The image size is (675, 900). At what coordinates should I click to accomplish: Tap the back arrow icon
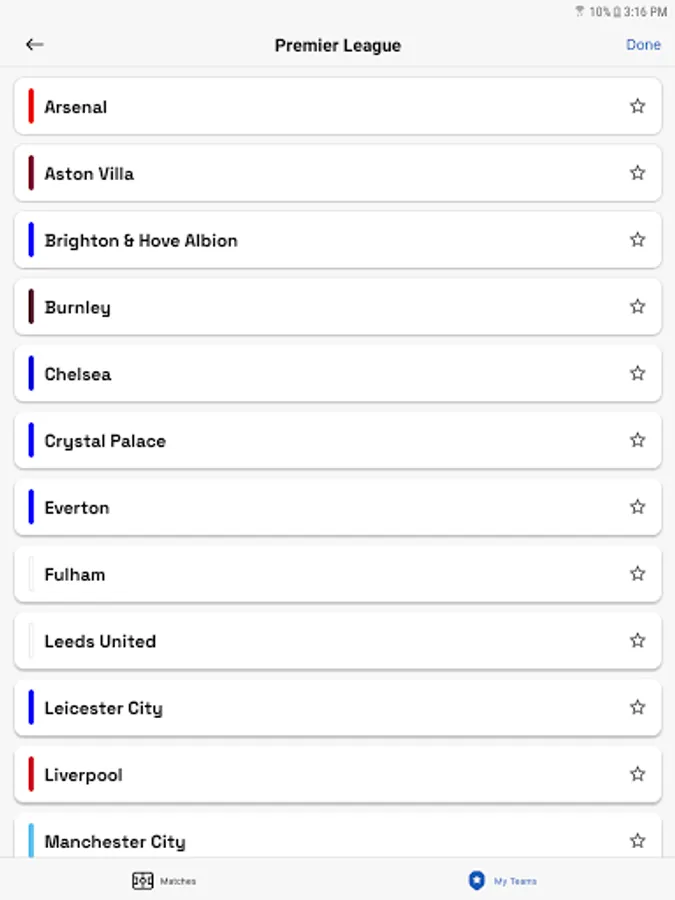point(35,45)
